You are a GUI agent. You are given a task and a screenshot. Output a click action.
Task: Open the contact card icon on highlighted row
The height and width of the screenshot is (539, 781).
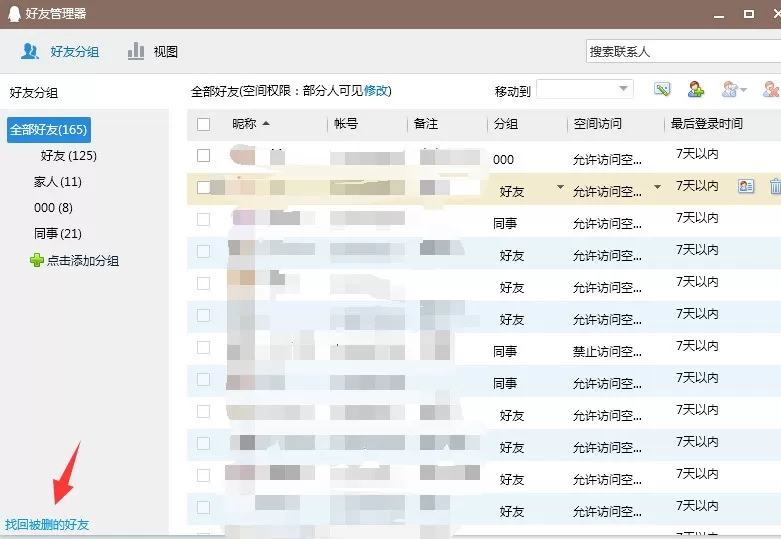click(x=746, y=187)
